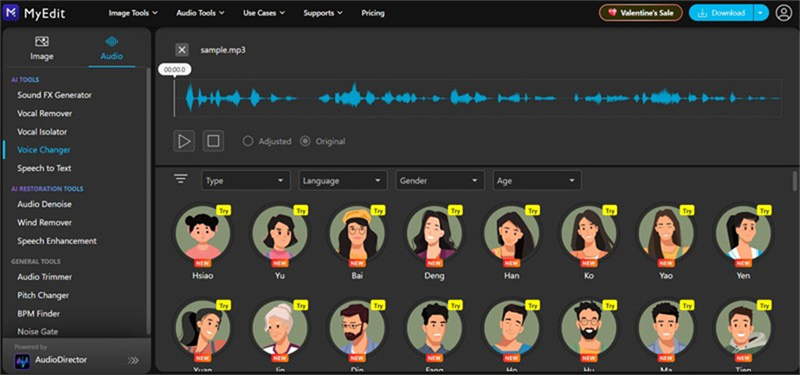
Task: Close the sample.mp3 file with X
Action: point(182,50)
